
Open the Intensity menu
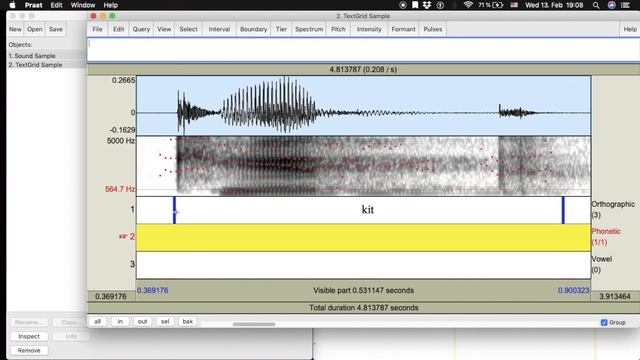(x=369, y=29)
